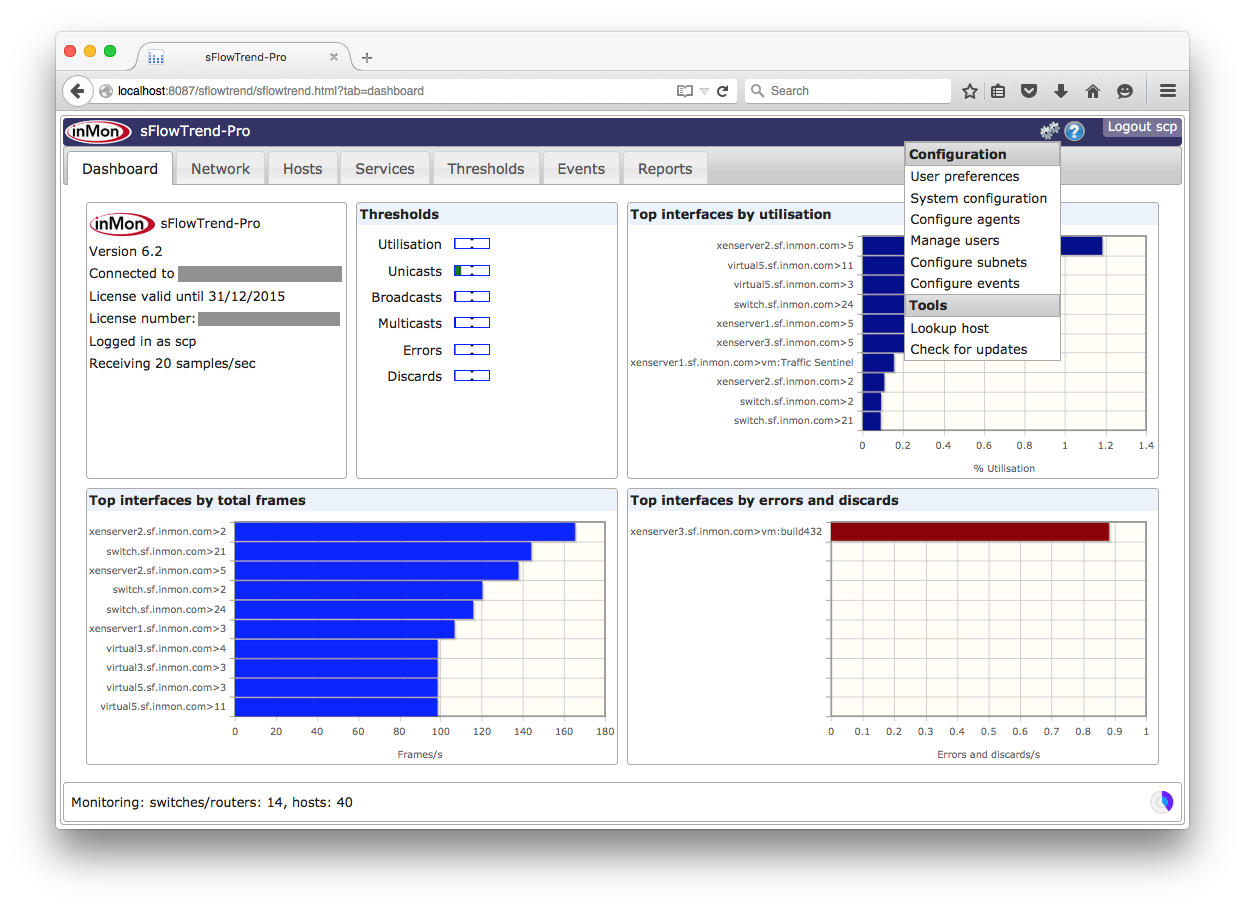The height and width of the screenshot is (909, 1245).
Task: Click the Broadcasts threshold gauge
Action: pos(472,297)
